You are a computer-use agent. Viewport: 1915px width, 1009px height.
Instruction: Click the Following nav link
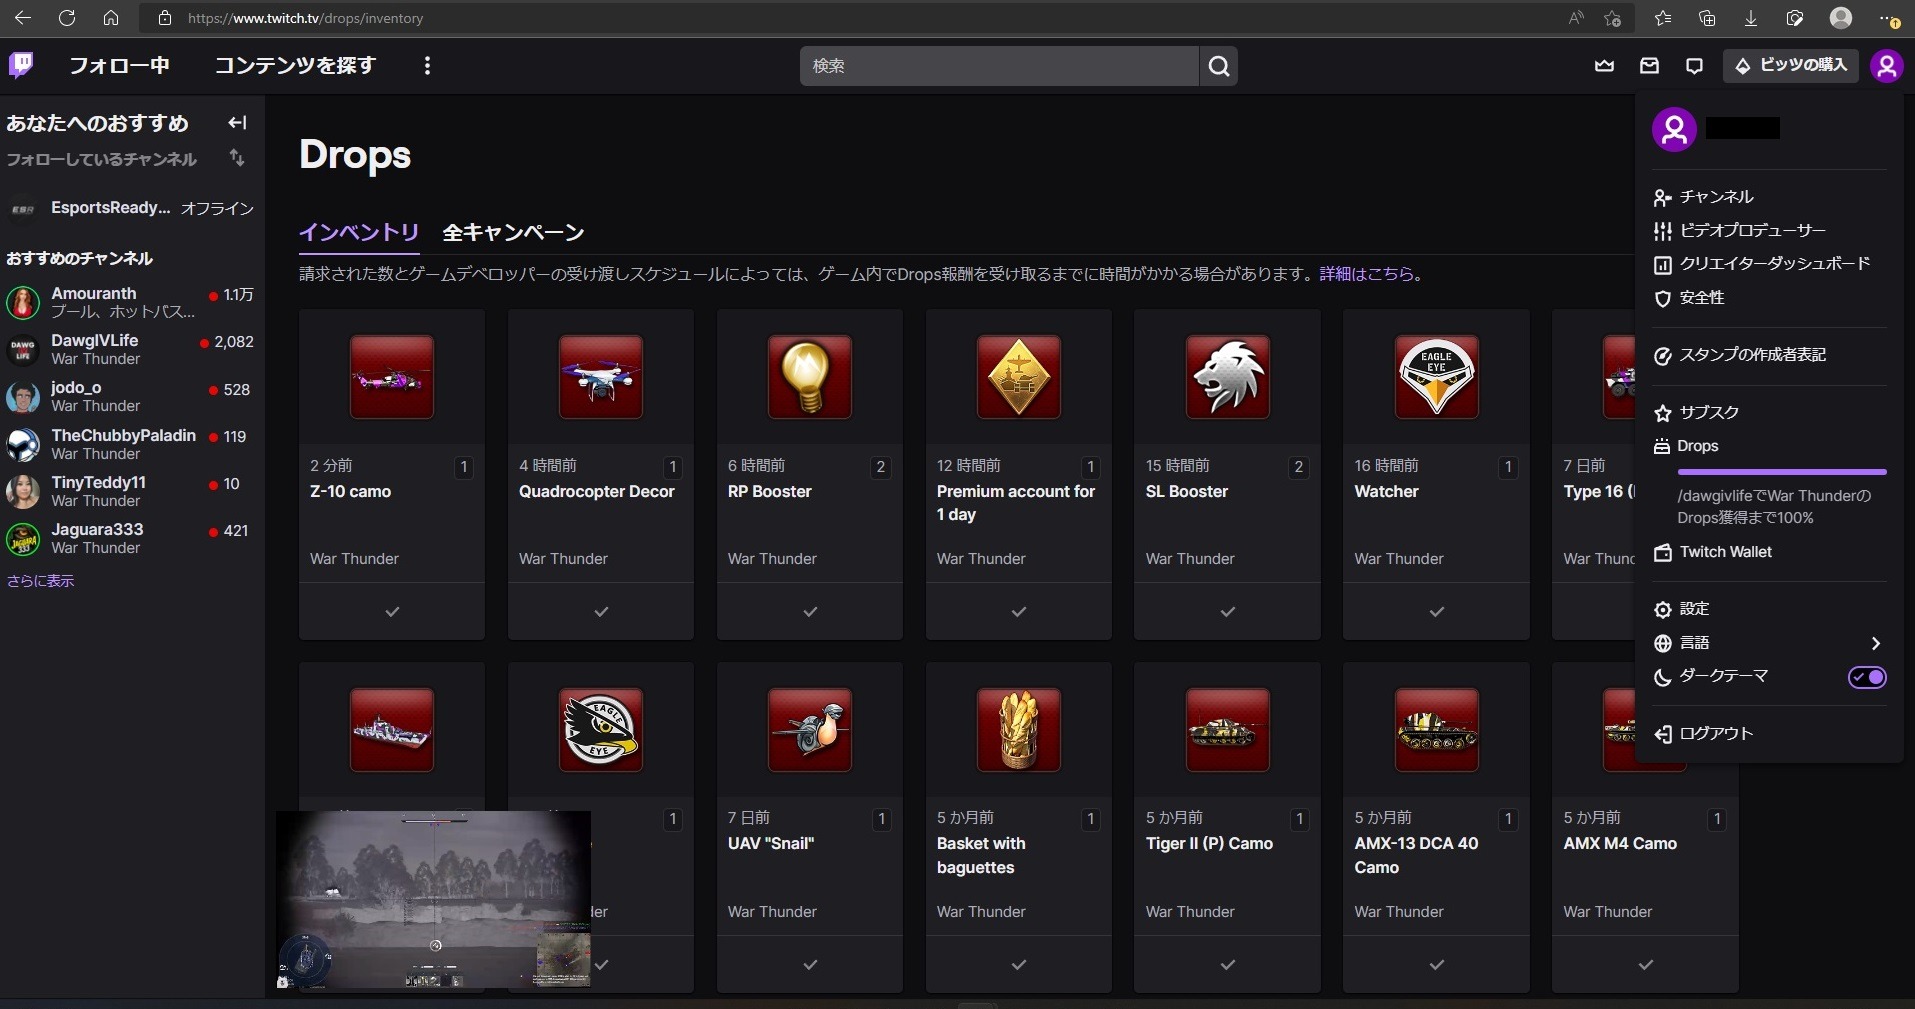pyautogui.click(x=119, y=66)
